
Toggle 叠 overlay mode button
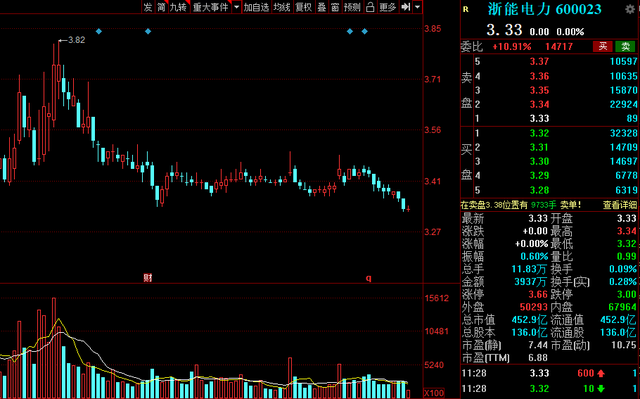(322, 7)
